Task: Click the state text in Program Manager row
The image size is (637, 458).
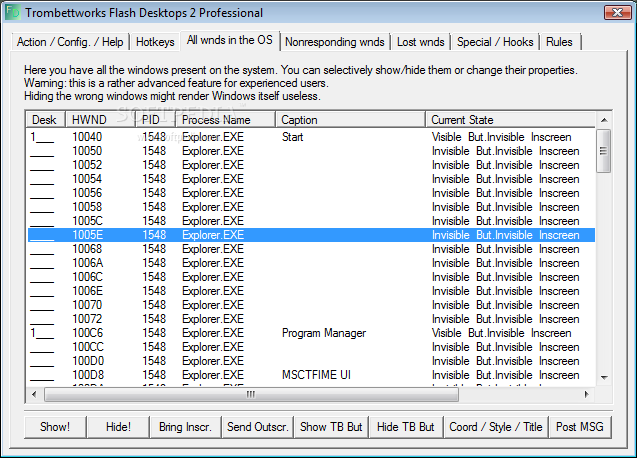Action: tap(501, 333)
